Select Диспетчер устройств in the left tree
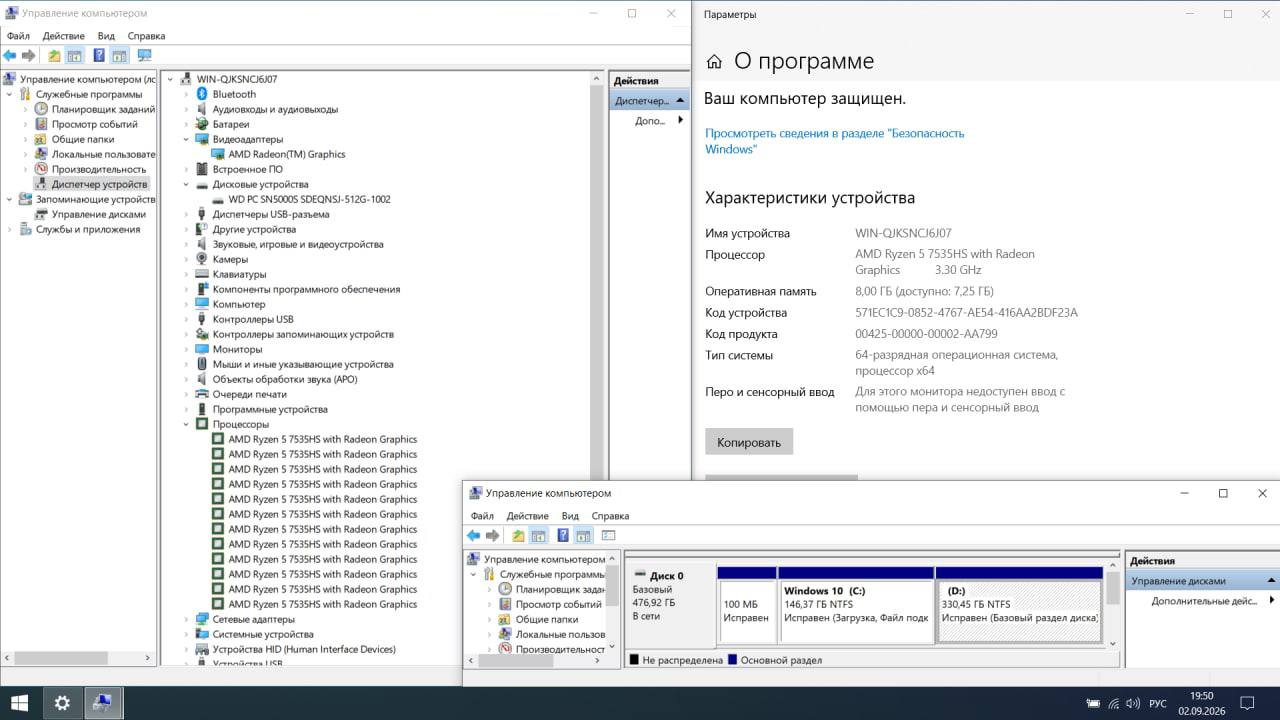Viewport: 1280px width, 720px height. [x=99, y=184]
